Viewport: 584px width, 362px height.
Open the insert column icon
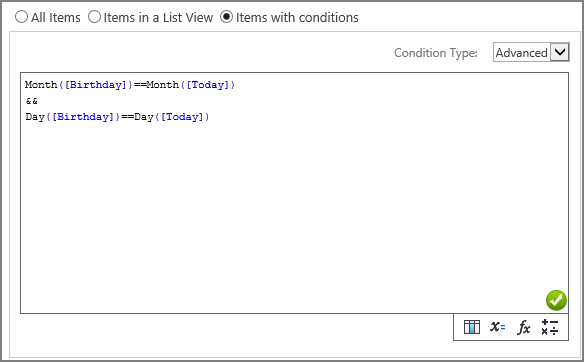[472, 327]
